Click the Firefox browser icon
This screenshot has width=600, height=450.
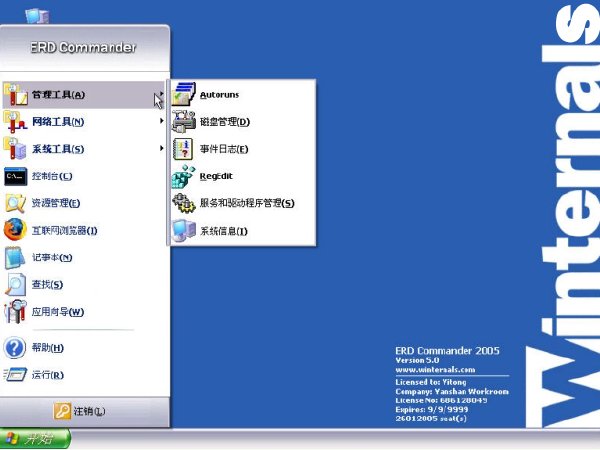click(15, 230)
